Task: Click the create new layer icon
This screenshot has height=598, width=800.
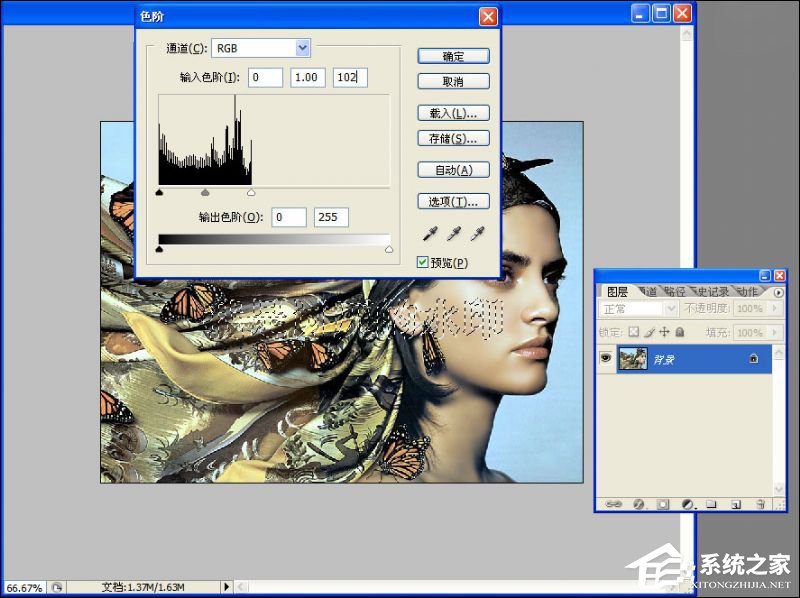Action: coord(735,504)
